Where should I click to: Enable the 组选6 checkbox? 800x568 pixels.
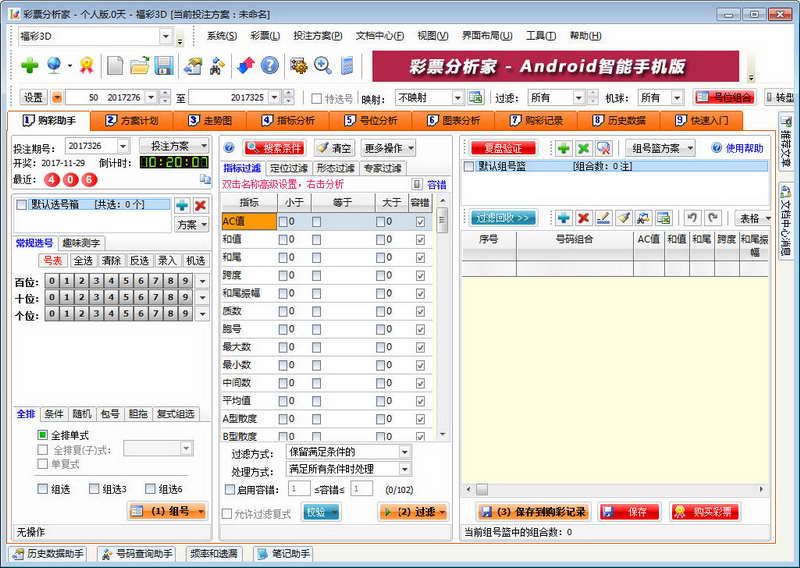tap(150, 489)
